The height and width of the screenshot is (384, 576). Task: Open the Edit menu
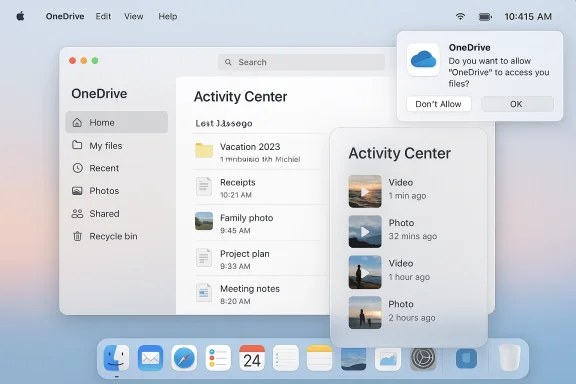[x=103, y=16]
